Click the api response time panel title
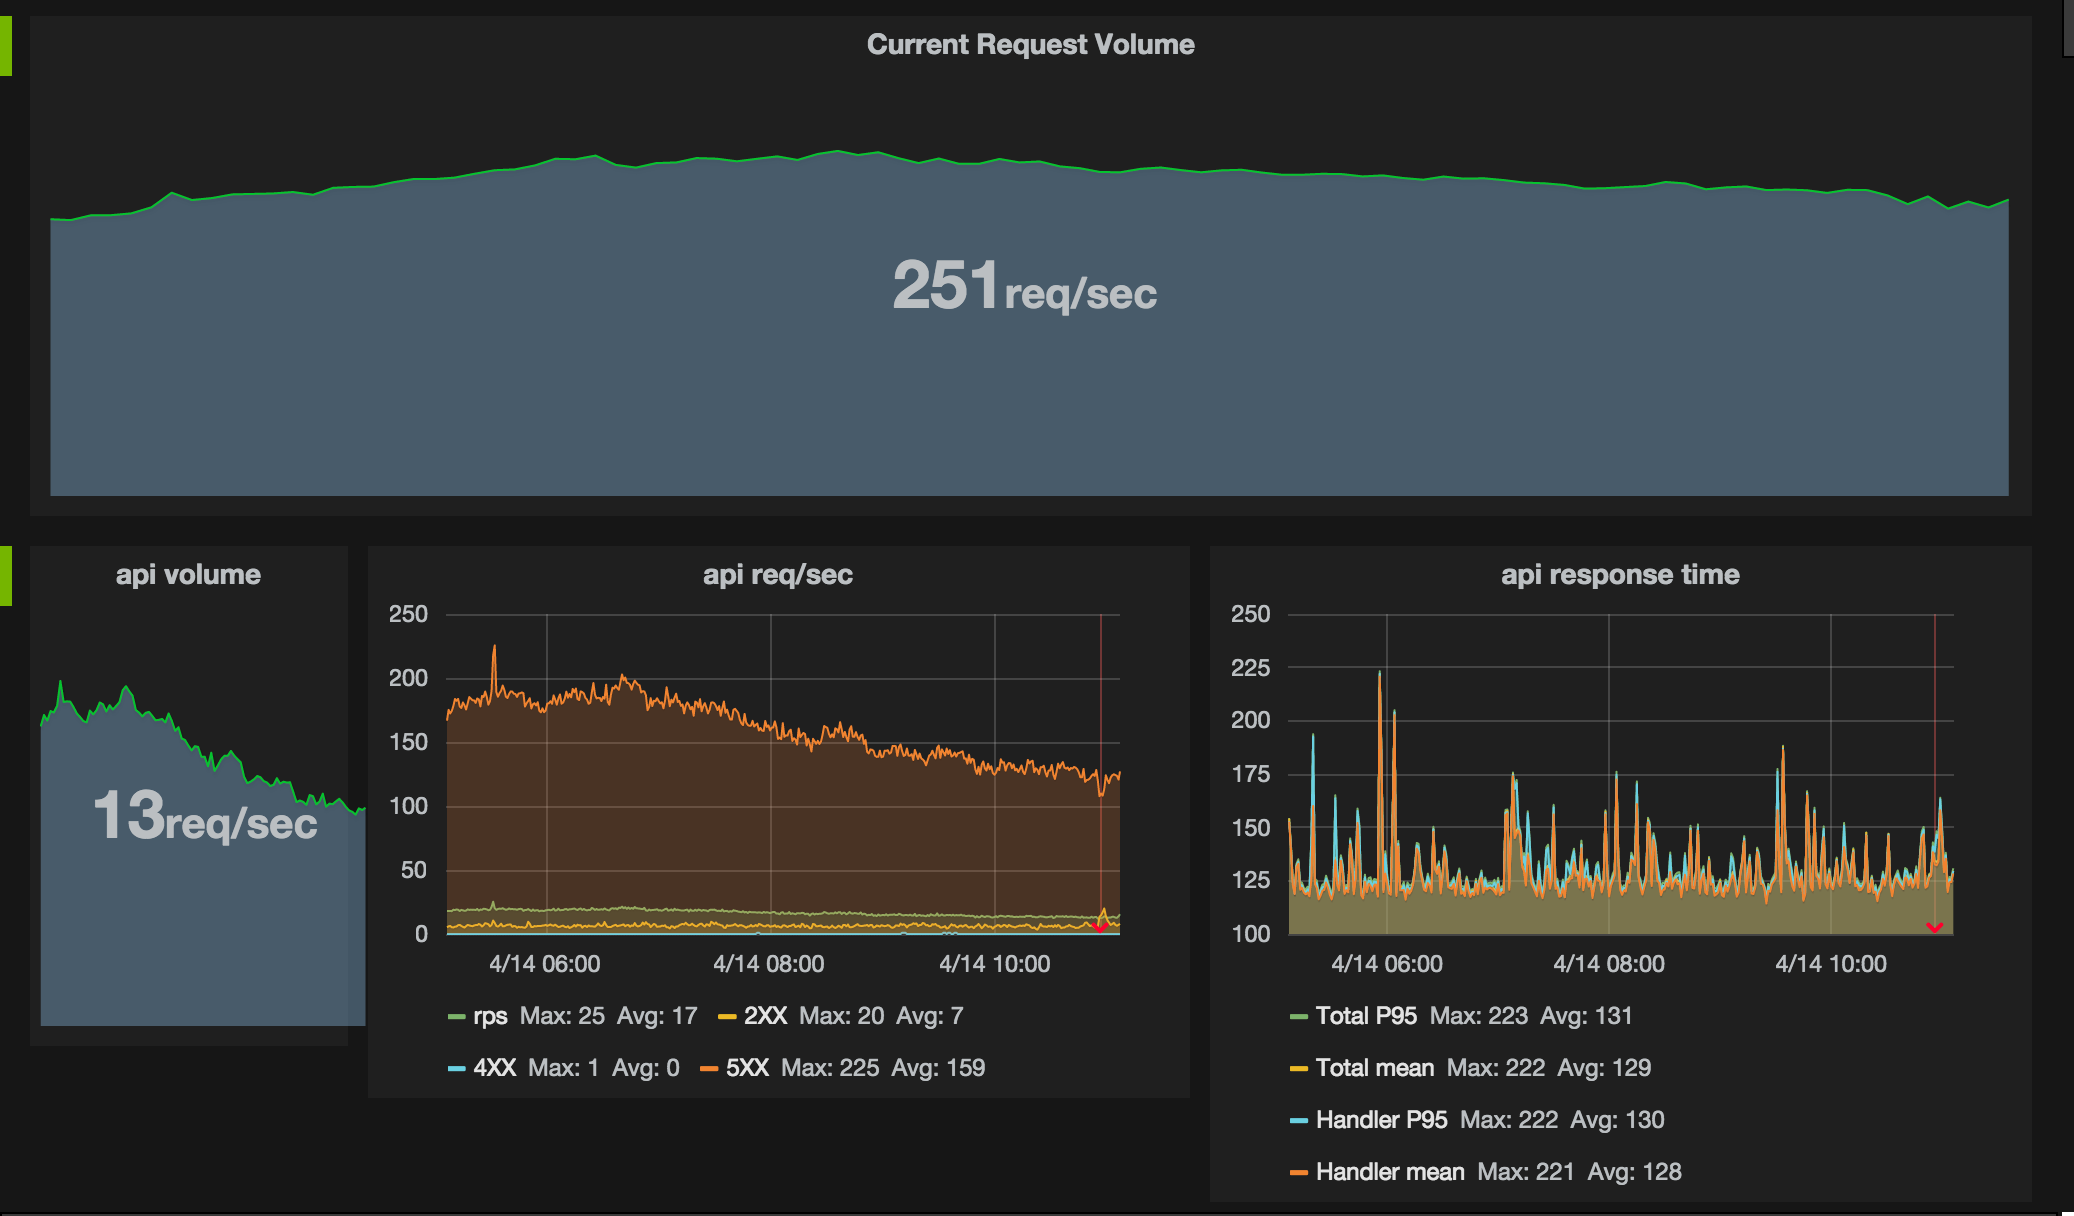Viewport: 2074px width, 1216px height. tap(1619, 574)
